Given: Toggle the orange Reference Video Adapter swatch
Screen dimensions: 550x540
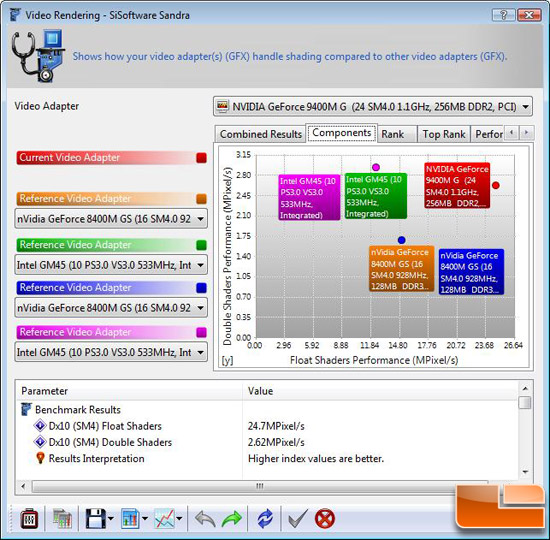Looking at the screenshot, I should click(201, 199).
